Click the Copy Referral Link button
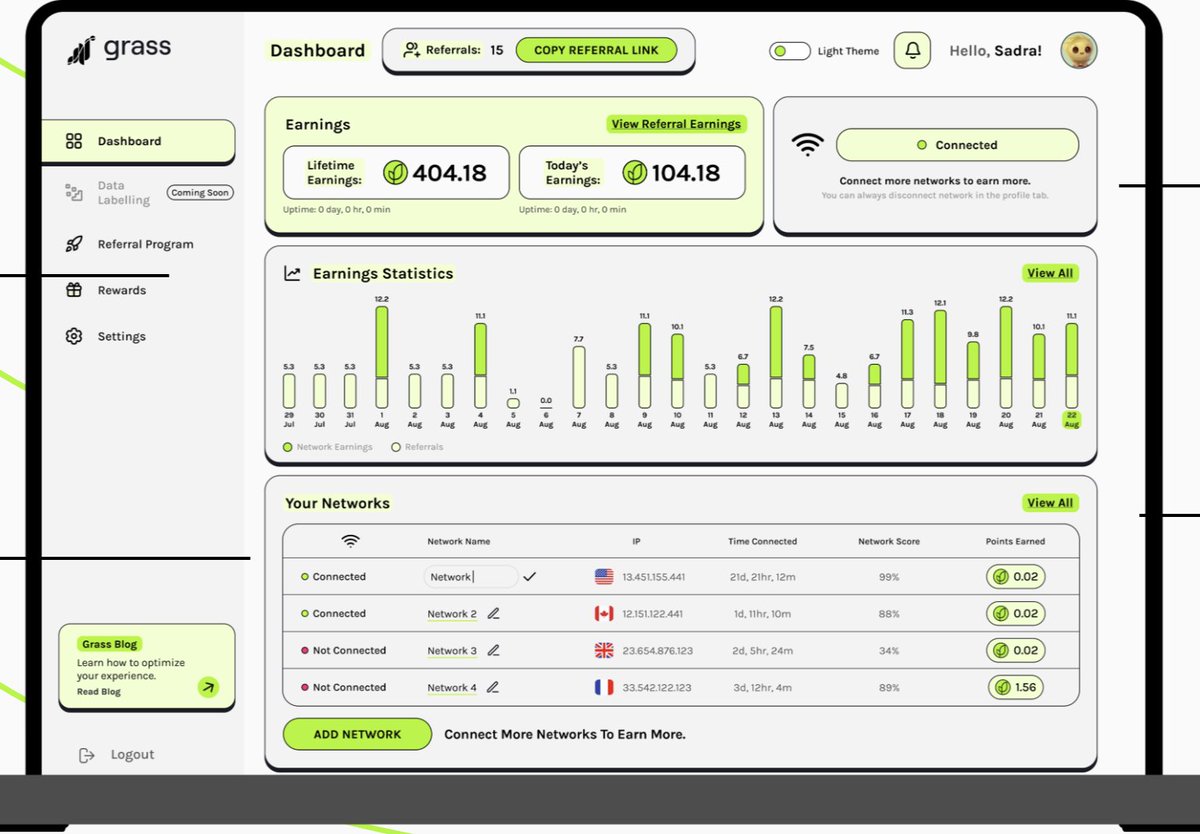Viewport: 1200px width, 834px height. [596, 50]
